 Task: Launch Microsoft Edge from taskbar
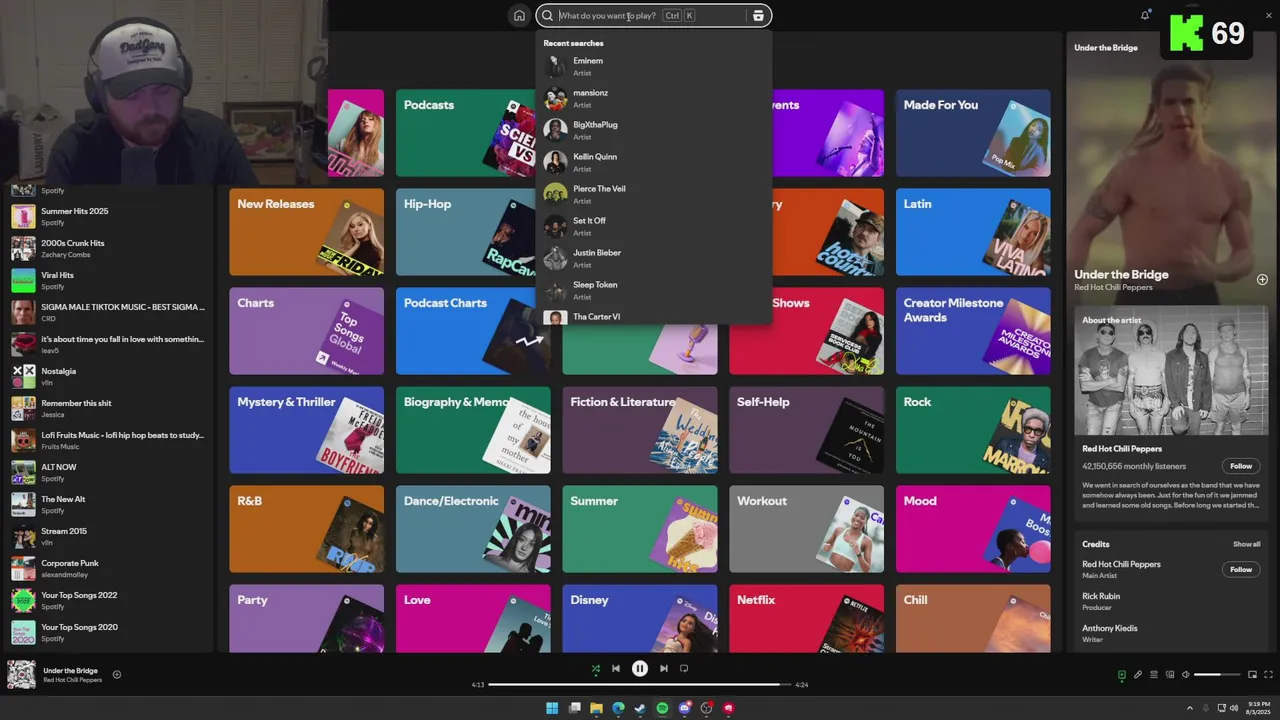point(618,708)
